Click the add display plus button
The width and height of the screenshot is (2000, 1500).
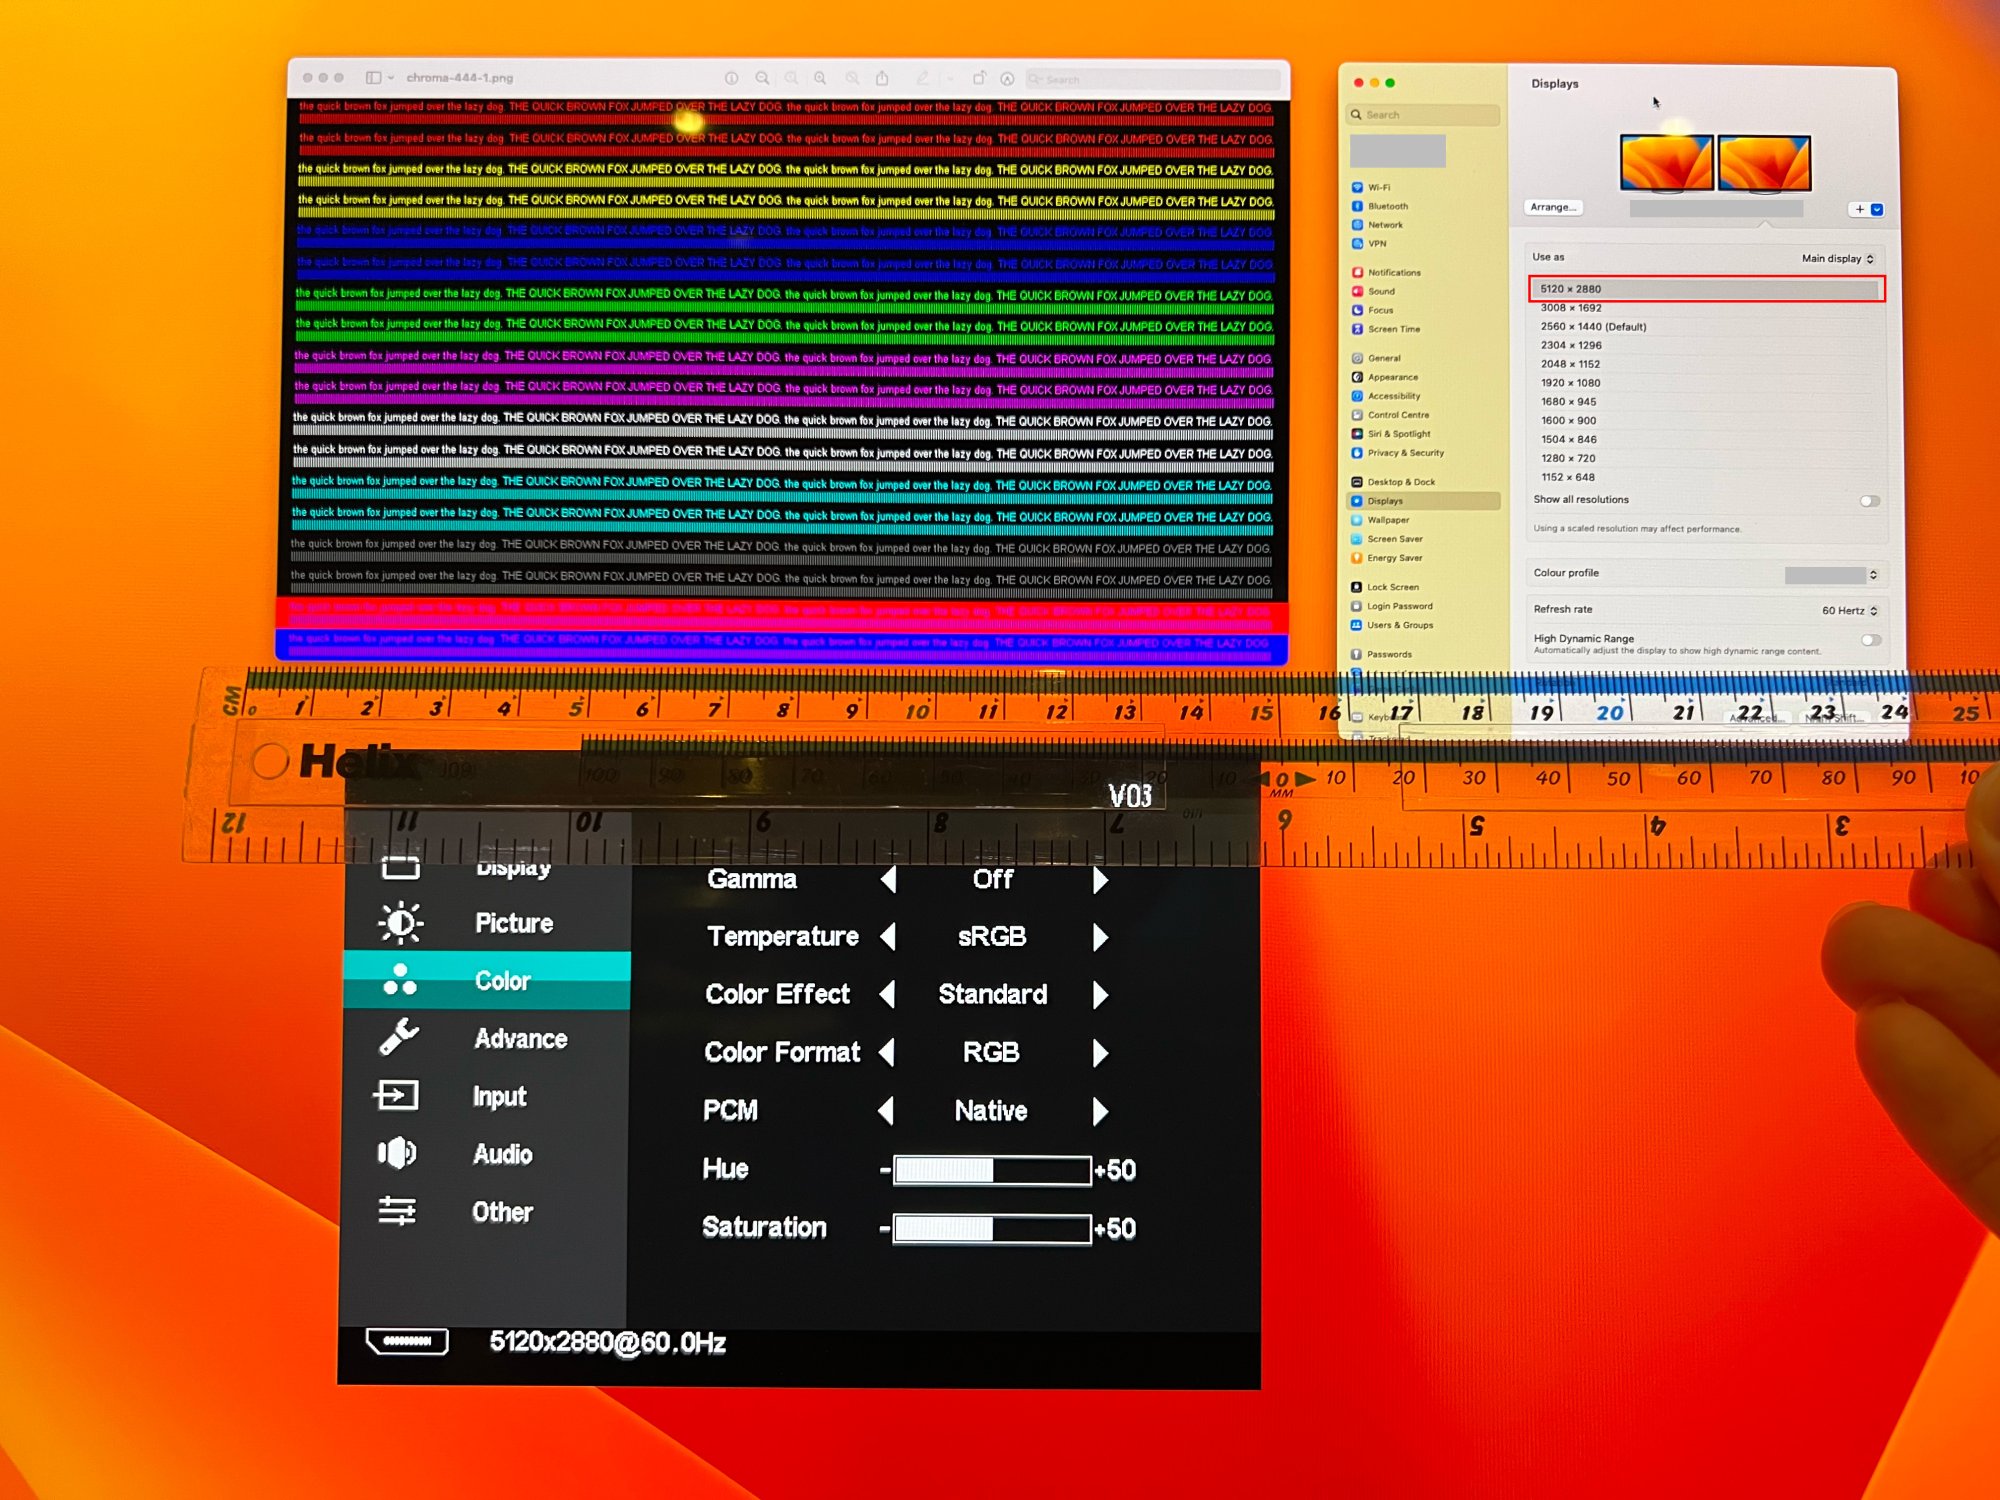(1860, 209)
